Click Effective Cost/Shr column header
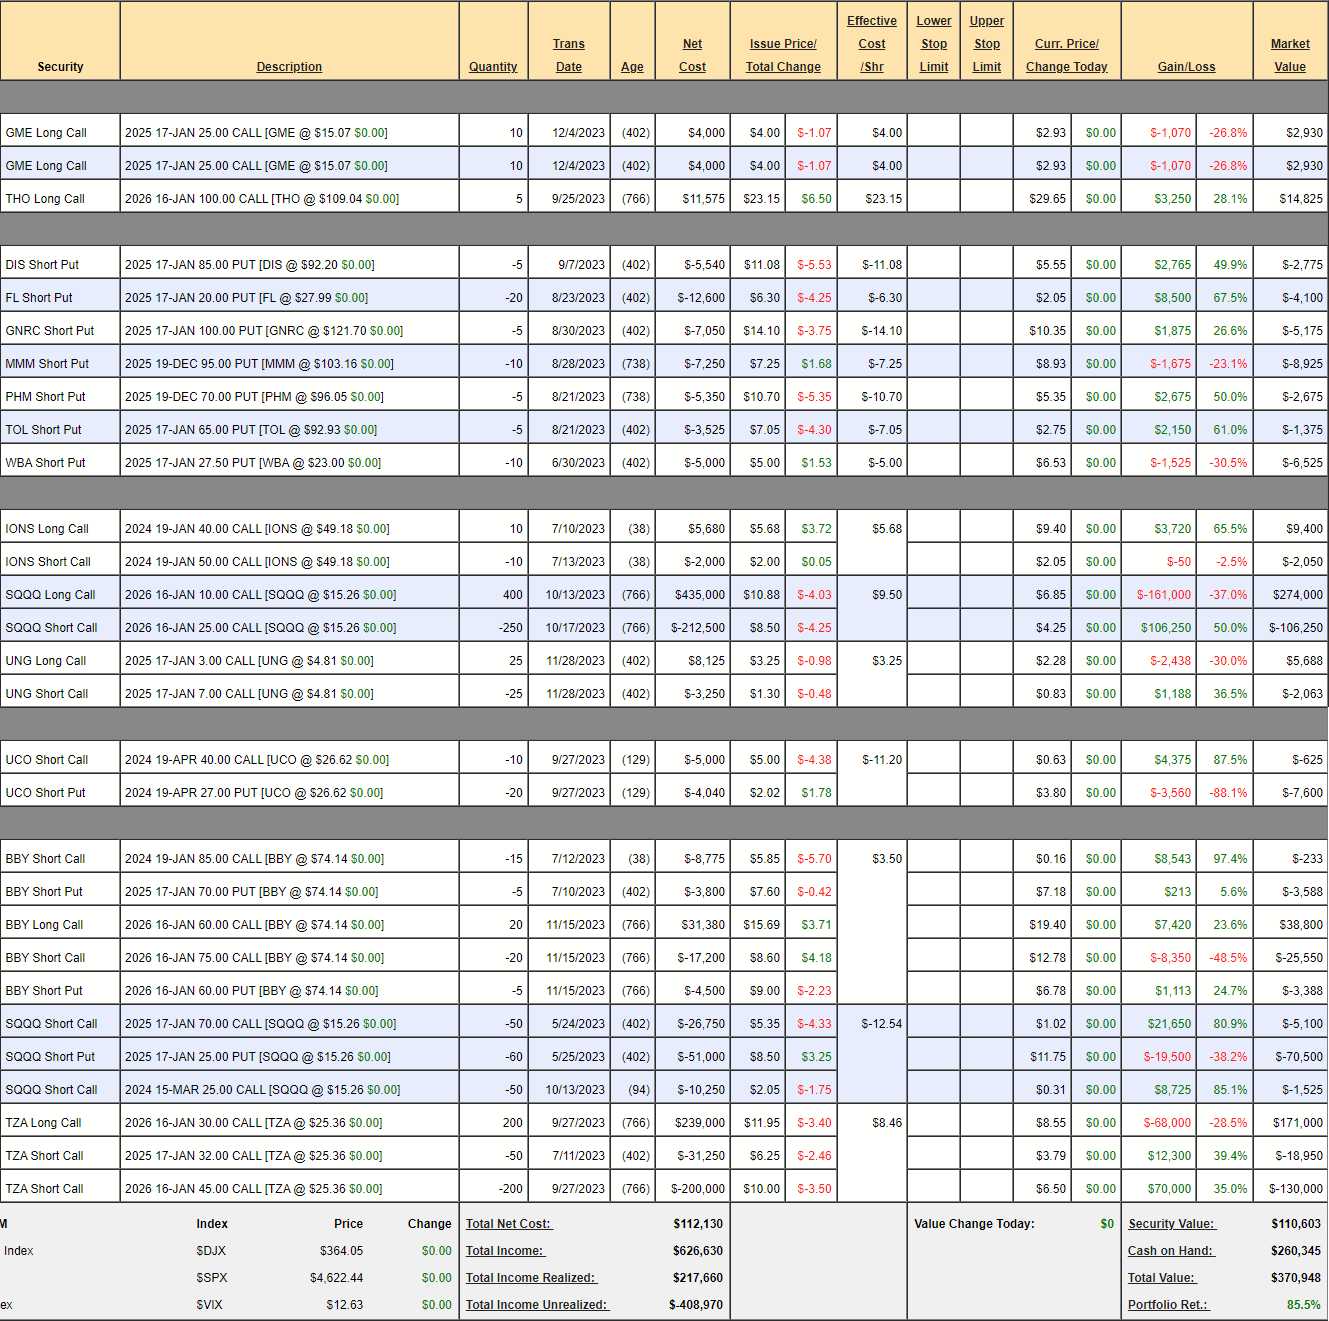The height and width of the screenshot is (1321, 1329). click(871, 44)
